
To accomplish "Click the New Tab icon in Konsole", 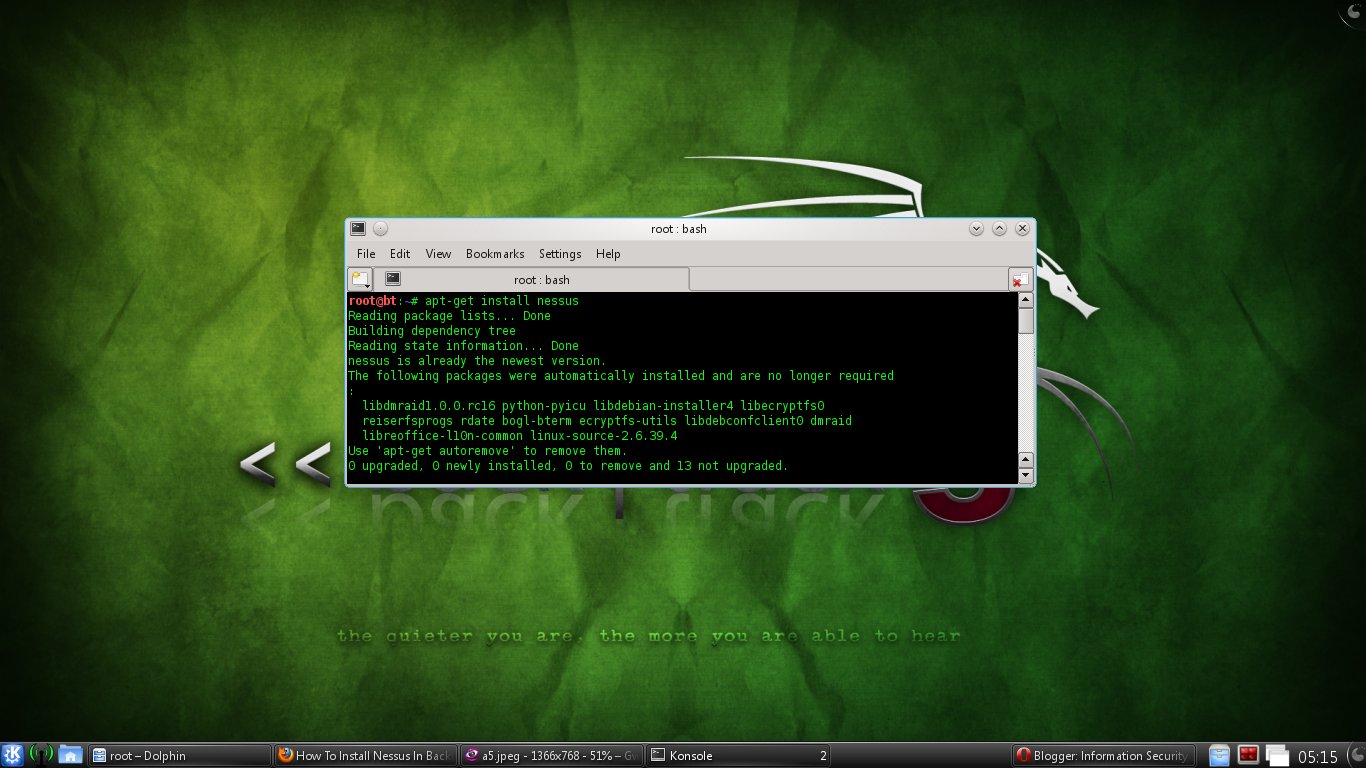I will click(x=360, y=279).
